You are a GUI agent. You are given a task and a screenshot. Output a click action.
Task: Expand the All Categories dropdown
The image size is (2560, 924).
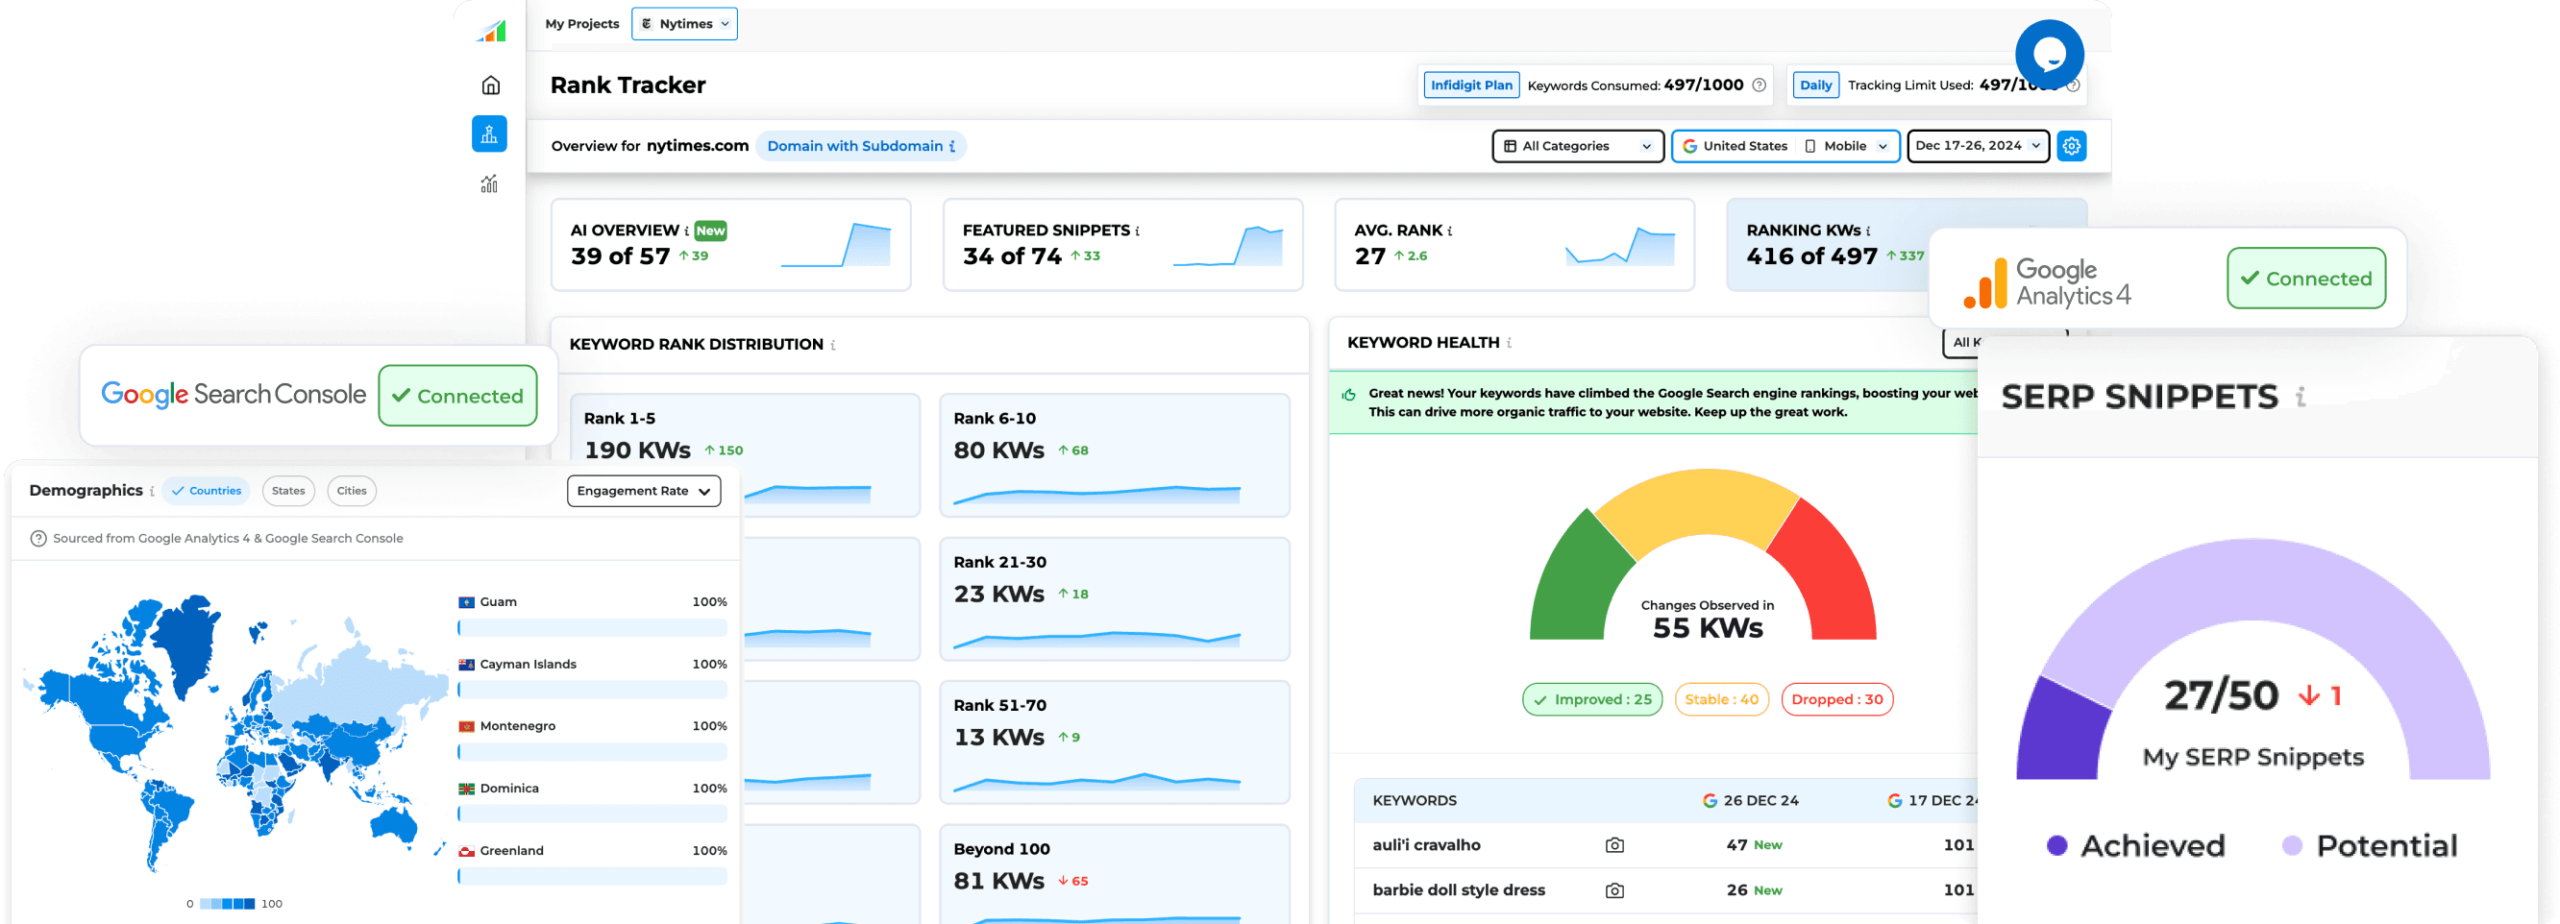1577,146
